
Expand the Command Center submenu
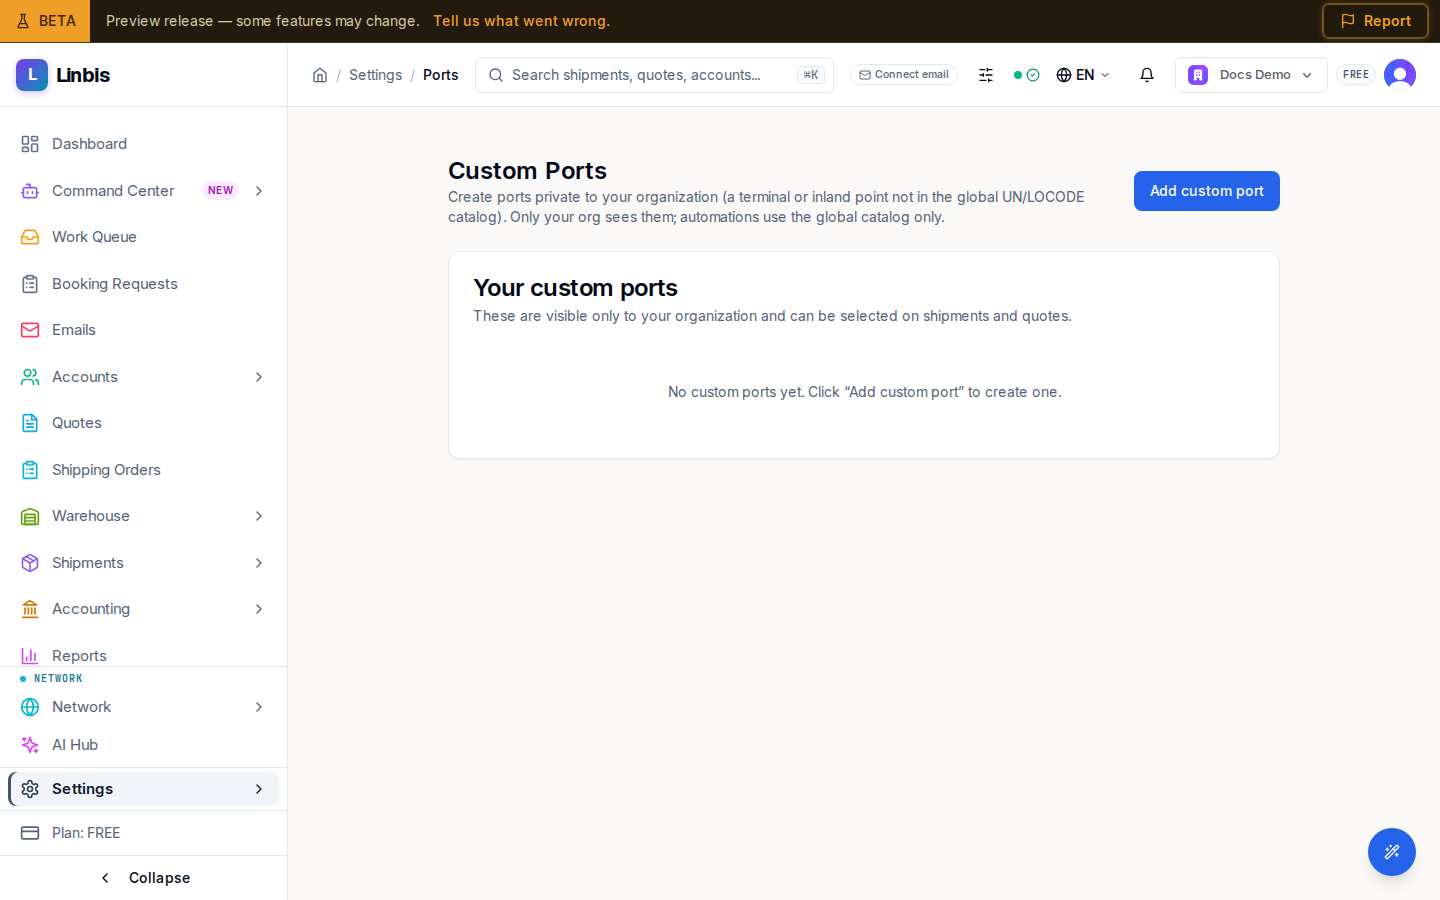coord(259,191)
